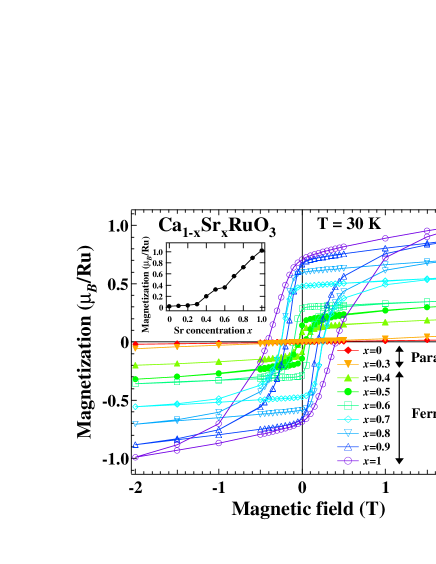Click the 'T = 30 K' temperature label
Viewport: 436px width, 564px height.
pyautogui.click(x=349, y=224)
